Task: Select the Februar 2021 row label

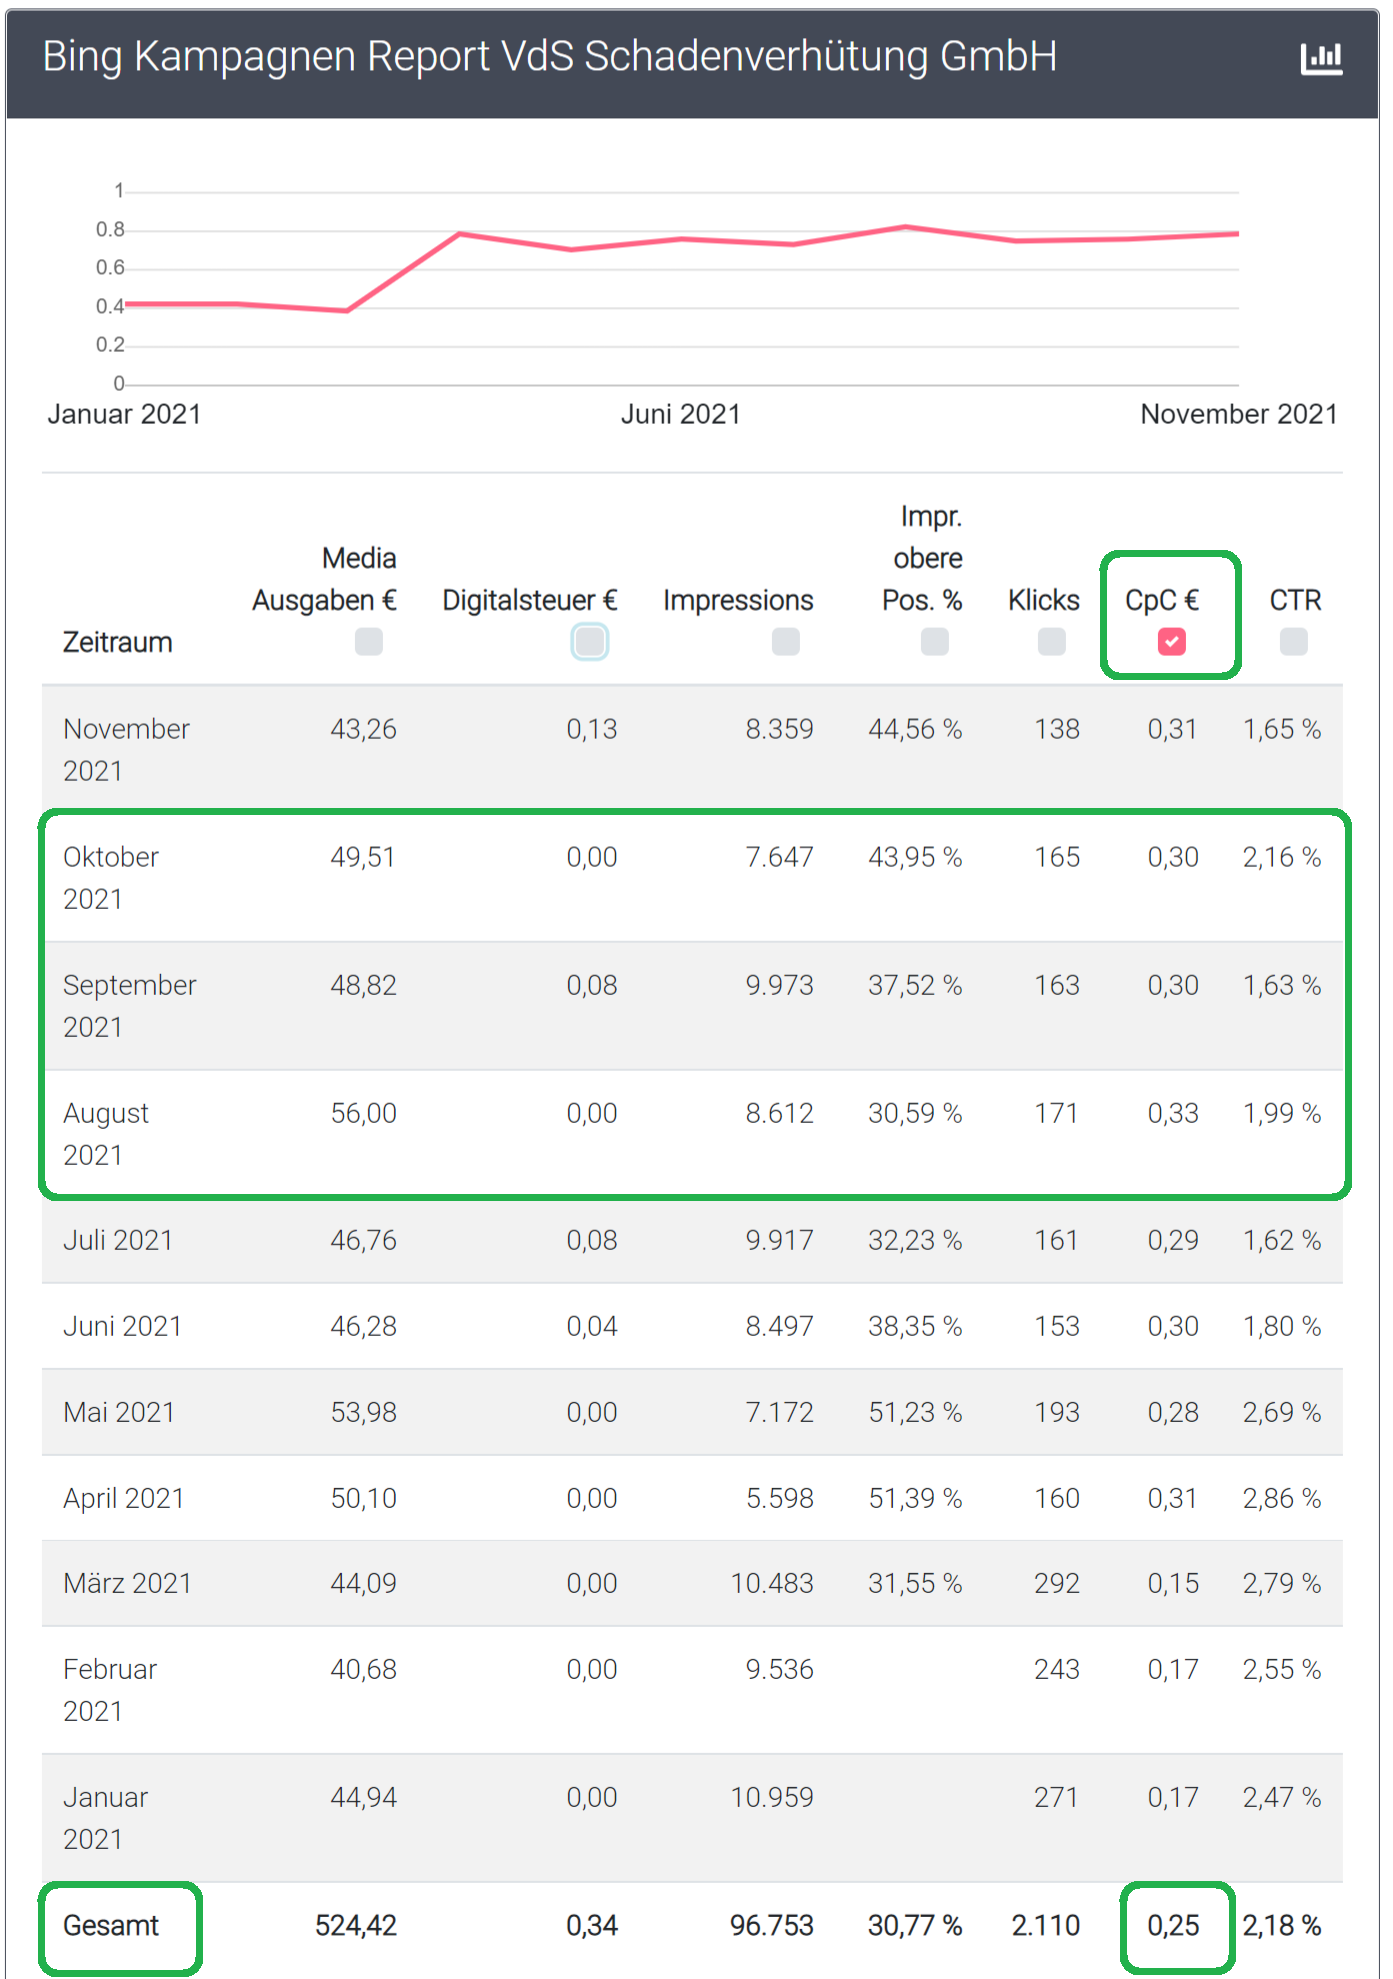Action: (x=110, y=1690)
